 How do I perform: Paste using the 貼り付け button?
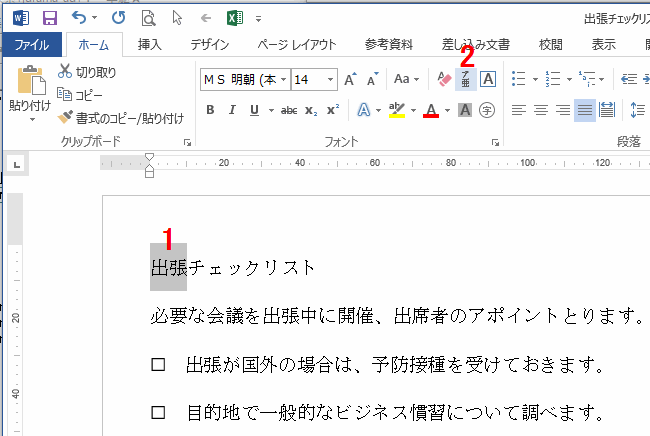click(31, 88)
